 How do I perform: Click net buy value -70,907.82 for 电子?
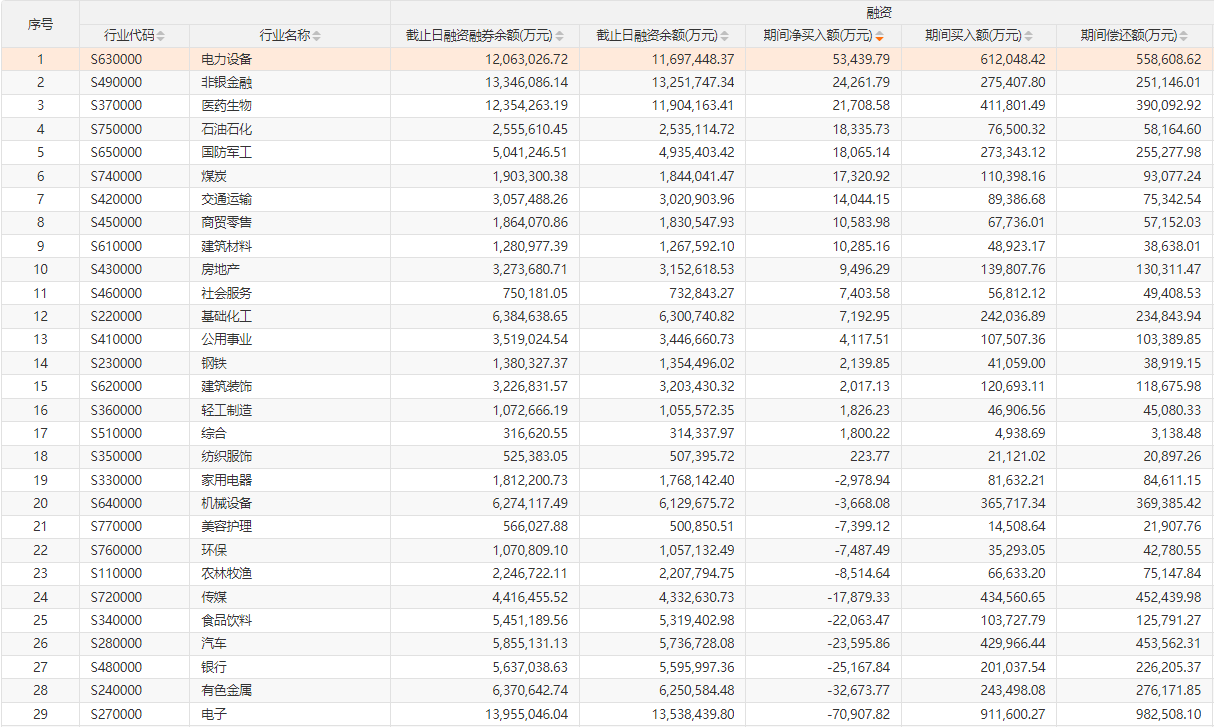coord(852,714)
